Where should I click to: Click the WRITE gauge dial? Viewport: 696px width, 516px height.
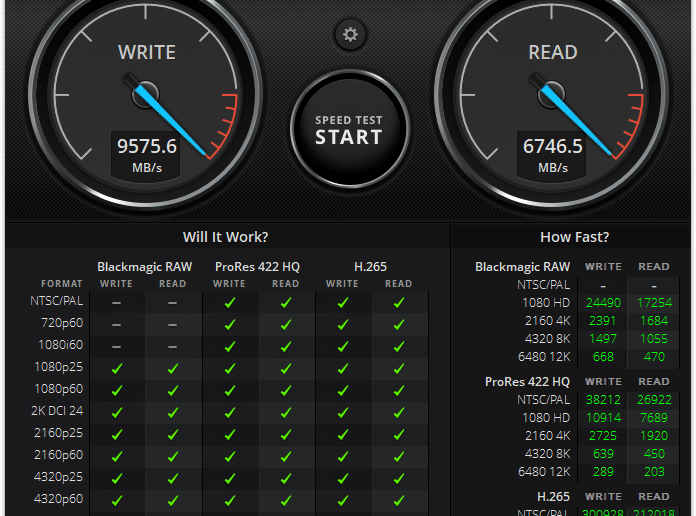coord(146,94)
